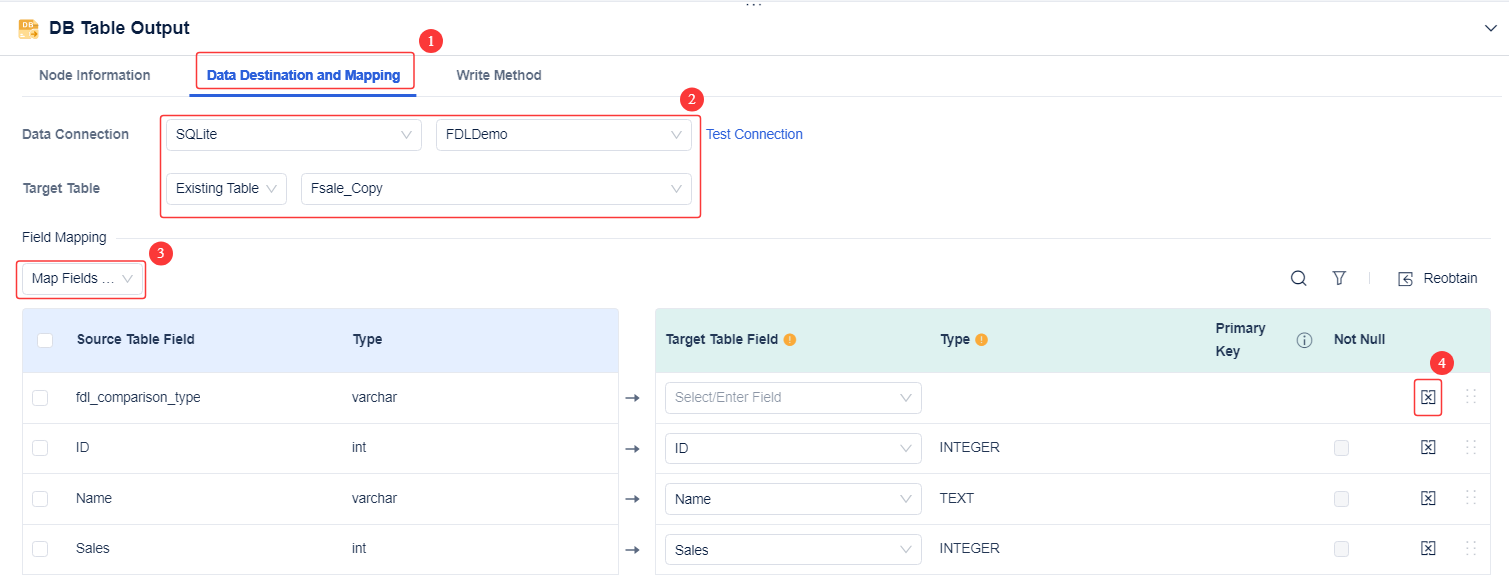Collapse the DB Table Output panel chevron
This screenshot has height=579, width=1509.
tap(1490, 28)
